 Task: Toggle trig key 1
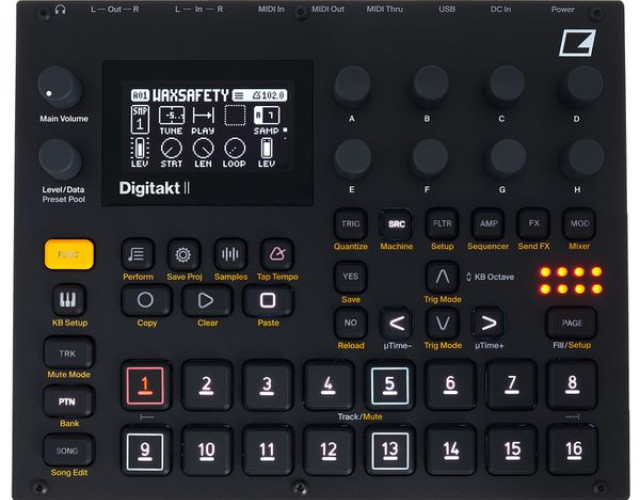coord(145,385)
